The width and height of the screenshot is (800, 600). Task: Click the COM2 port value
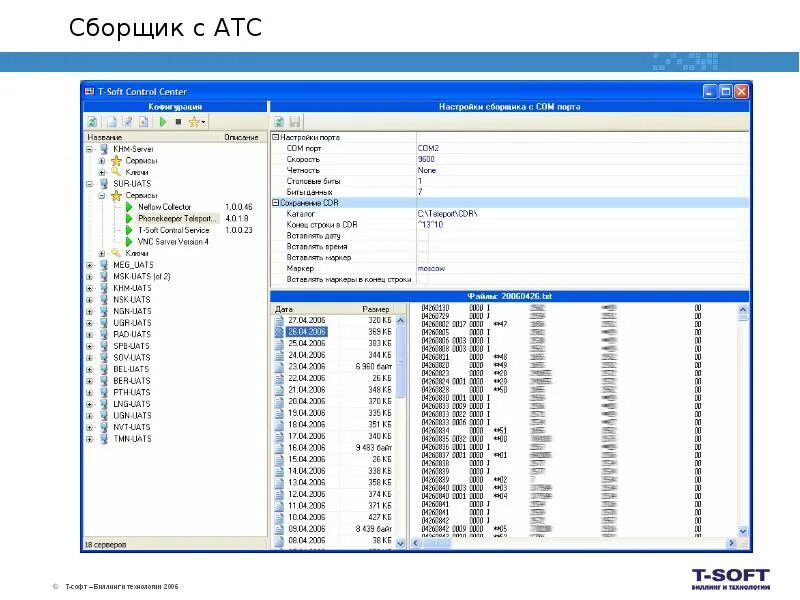click(428, 148)
